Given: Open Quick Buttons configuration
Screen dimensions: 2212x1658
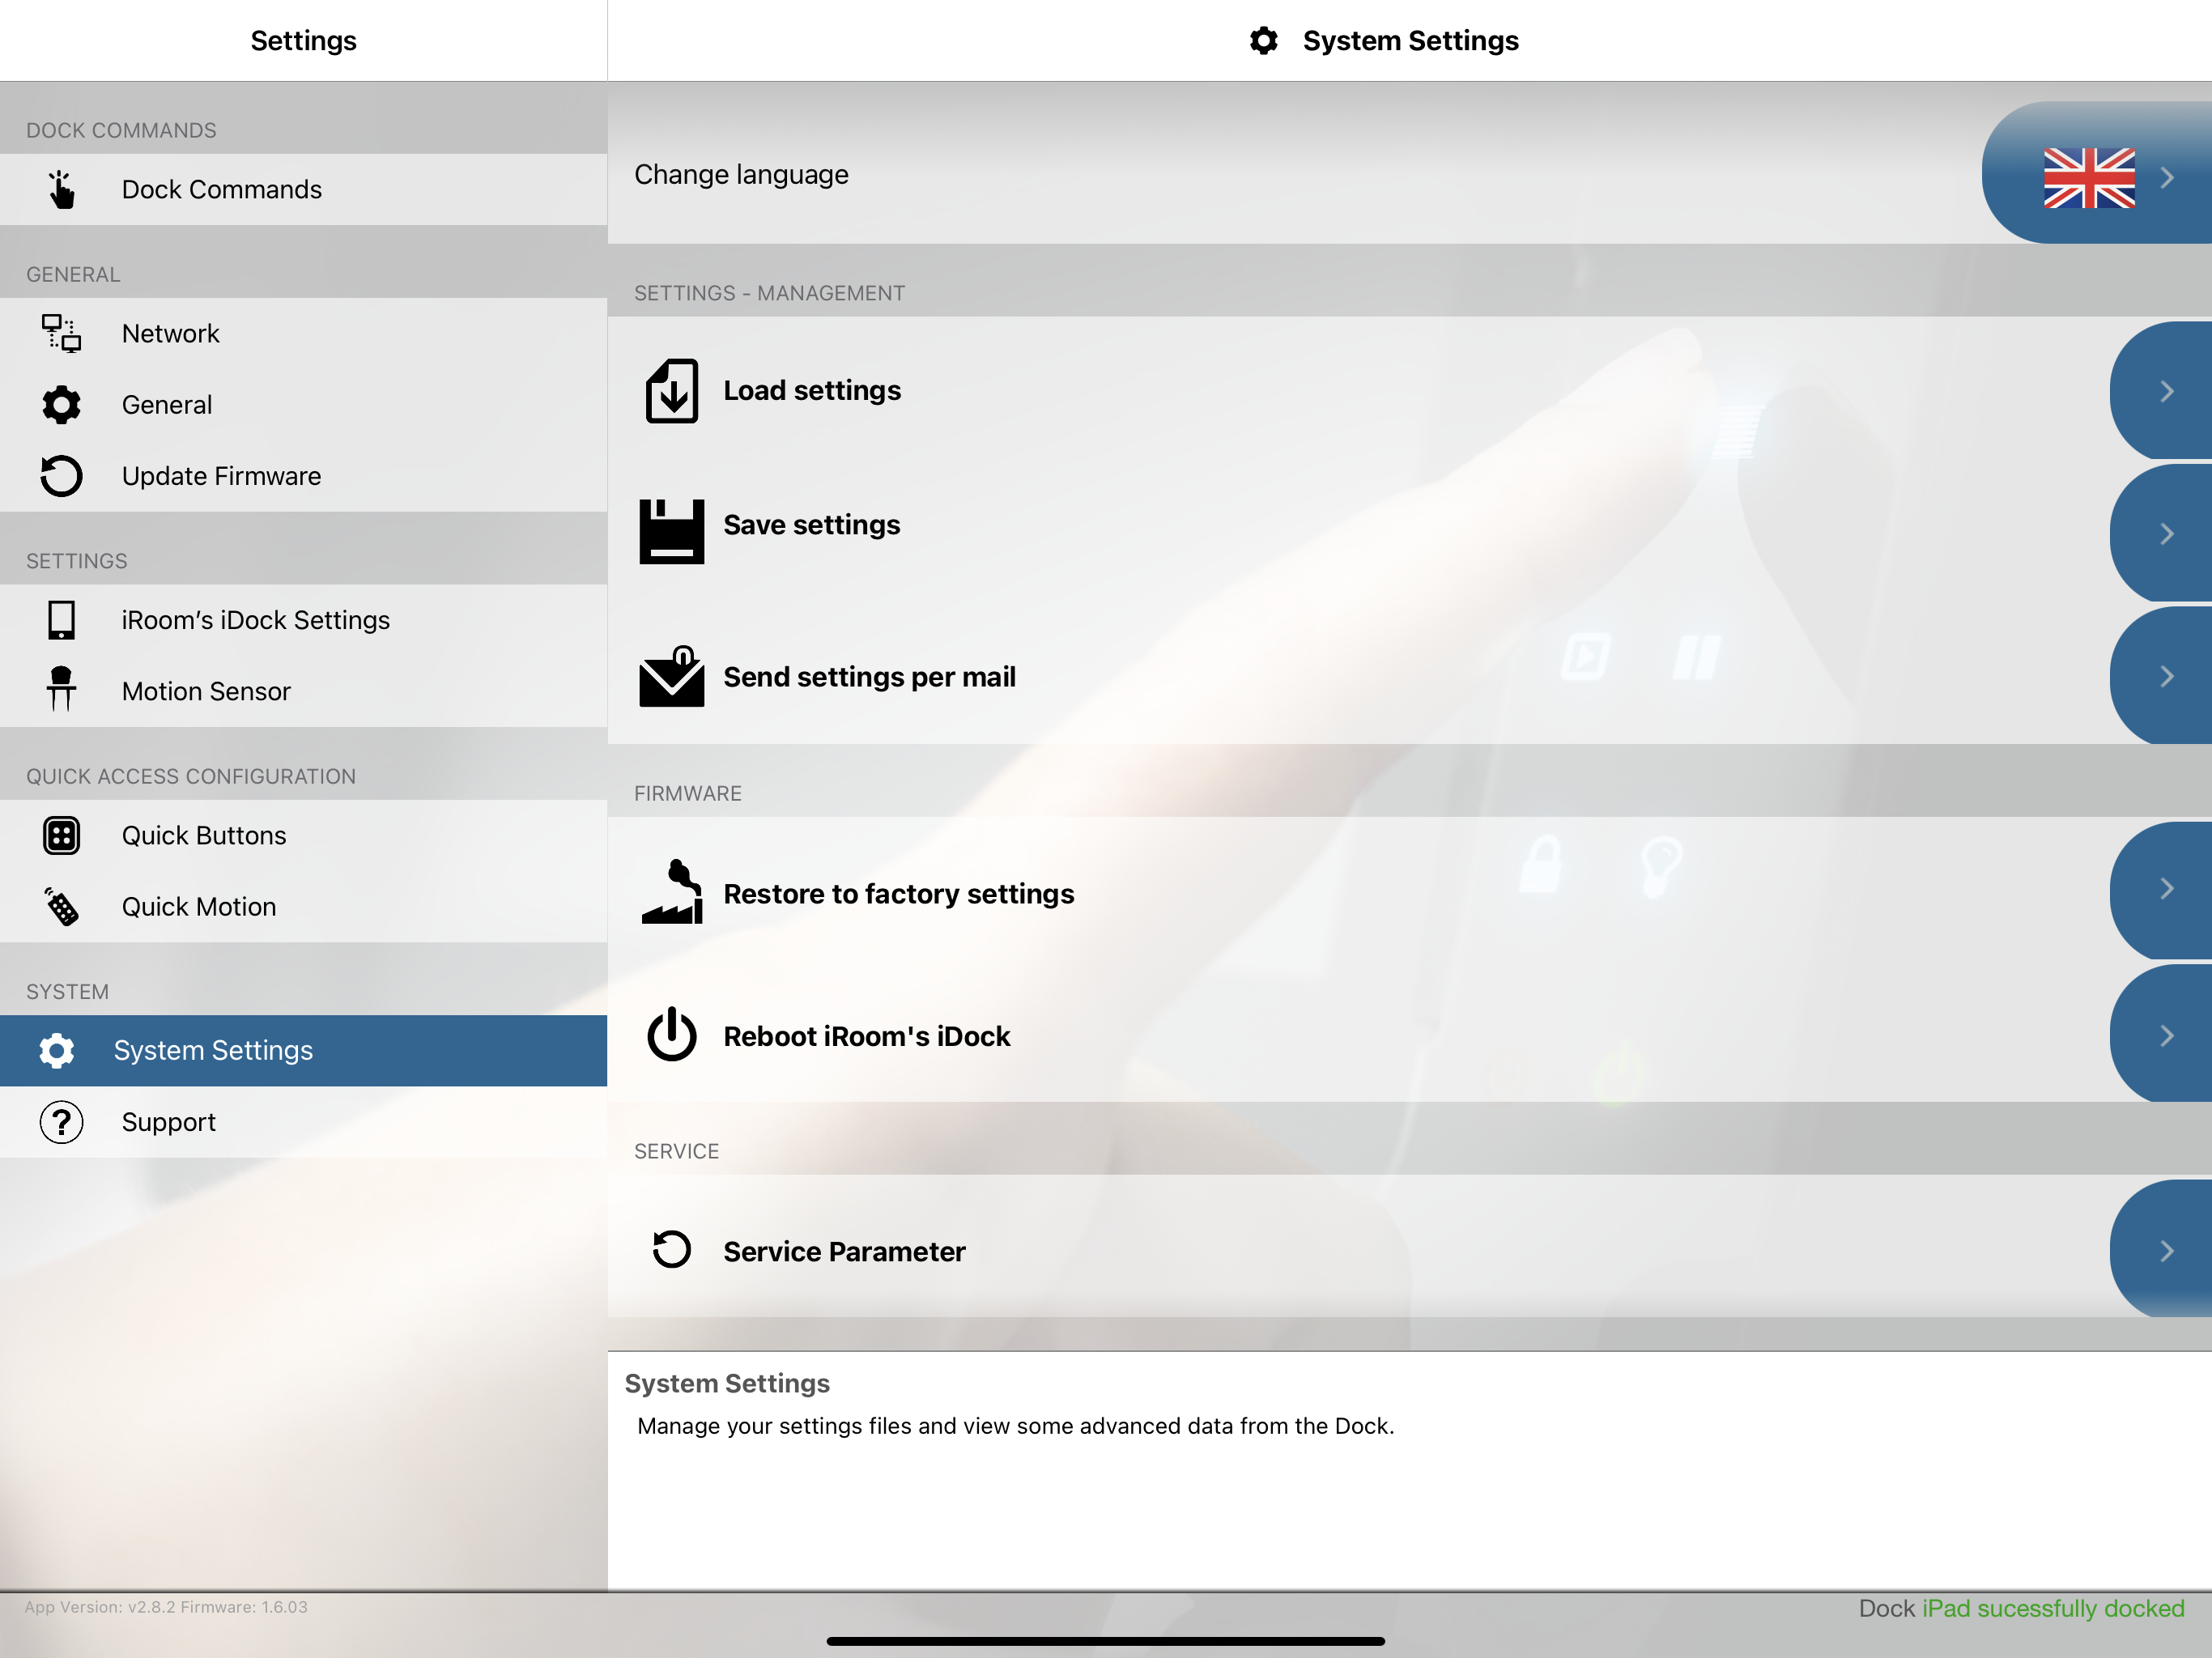Looking at the screenshot, I should pos(304,835).
